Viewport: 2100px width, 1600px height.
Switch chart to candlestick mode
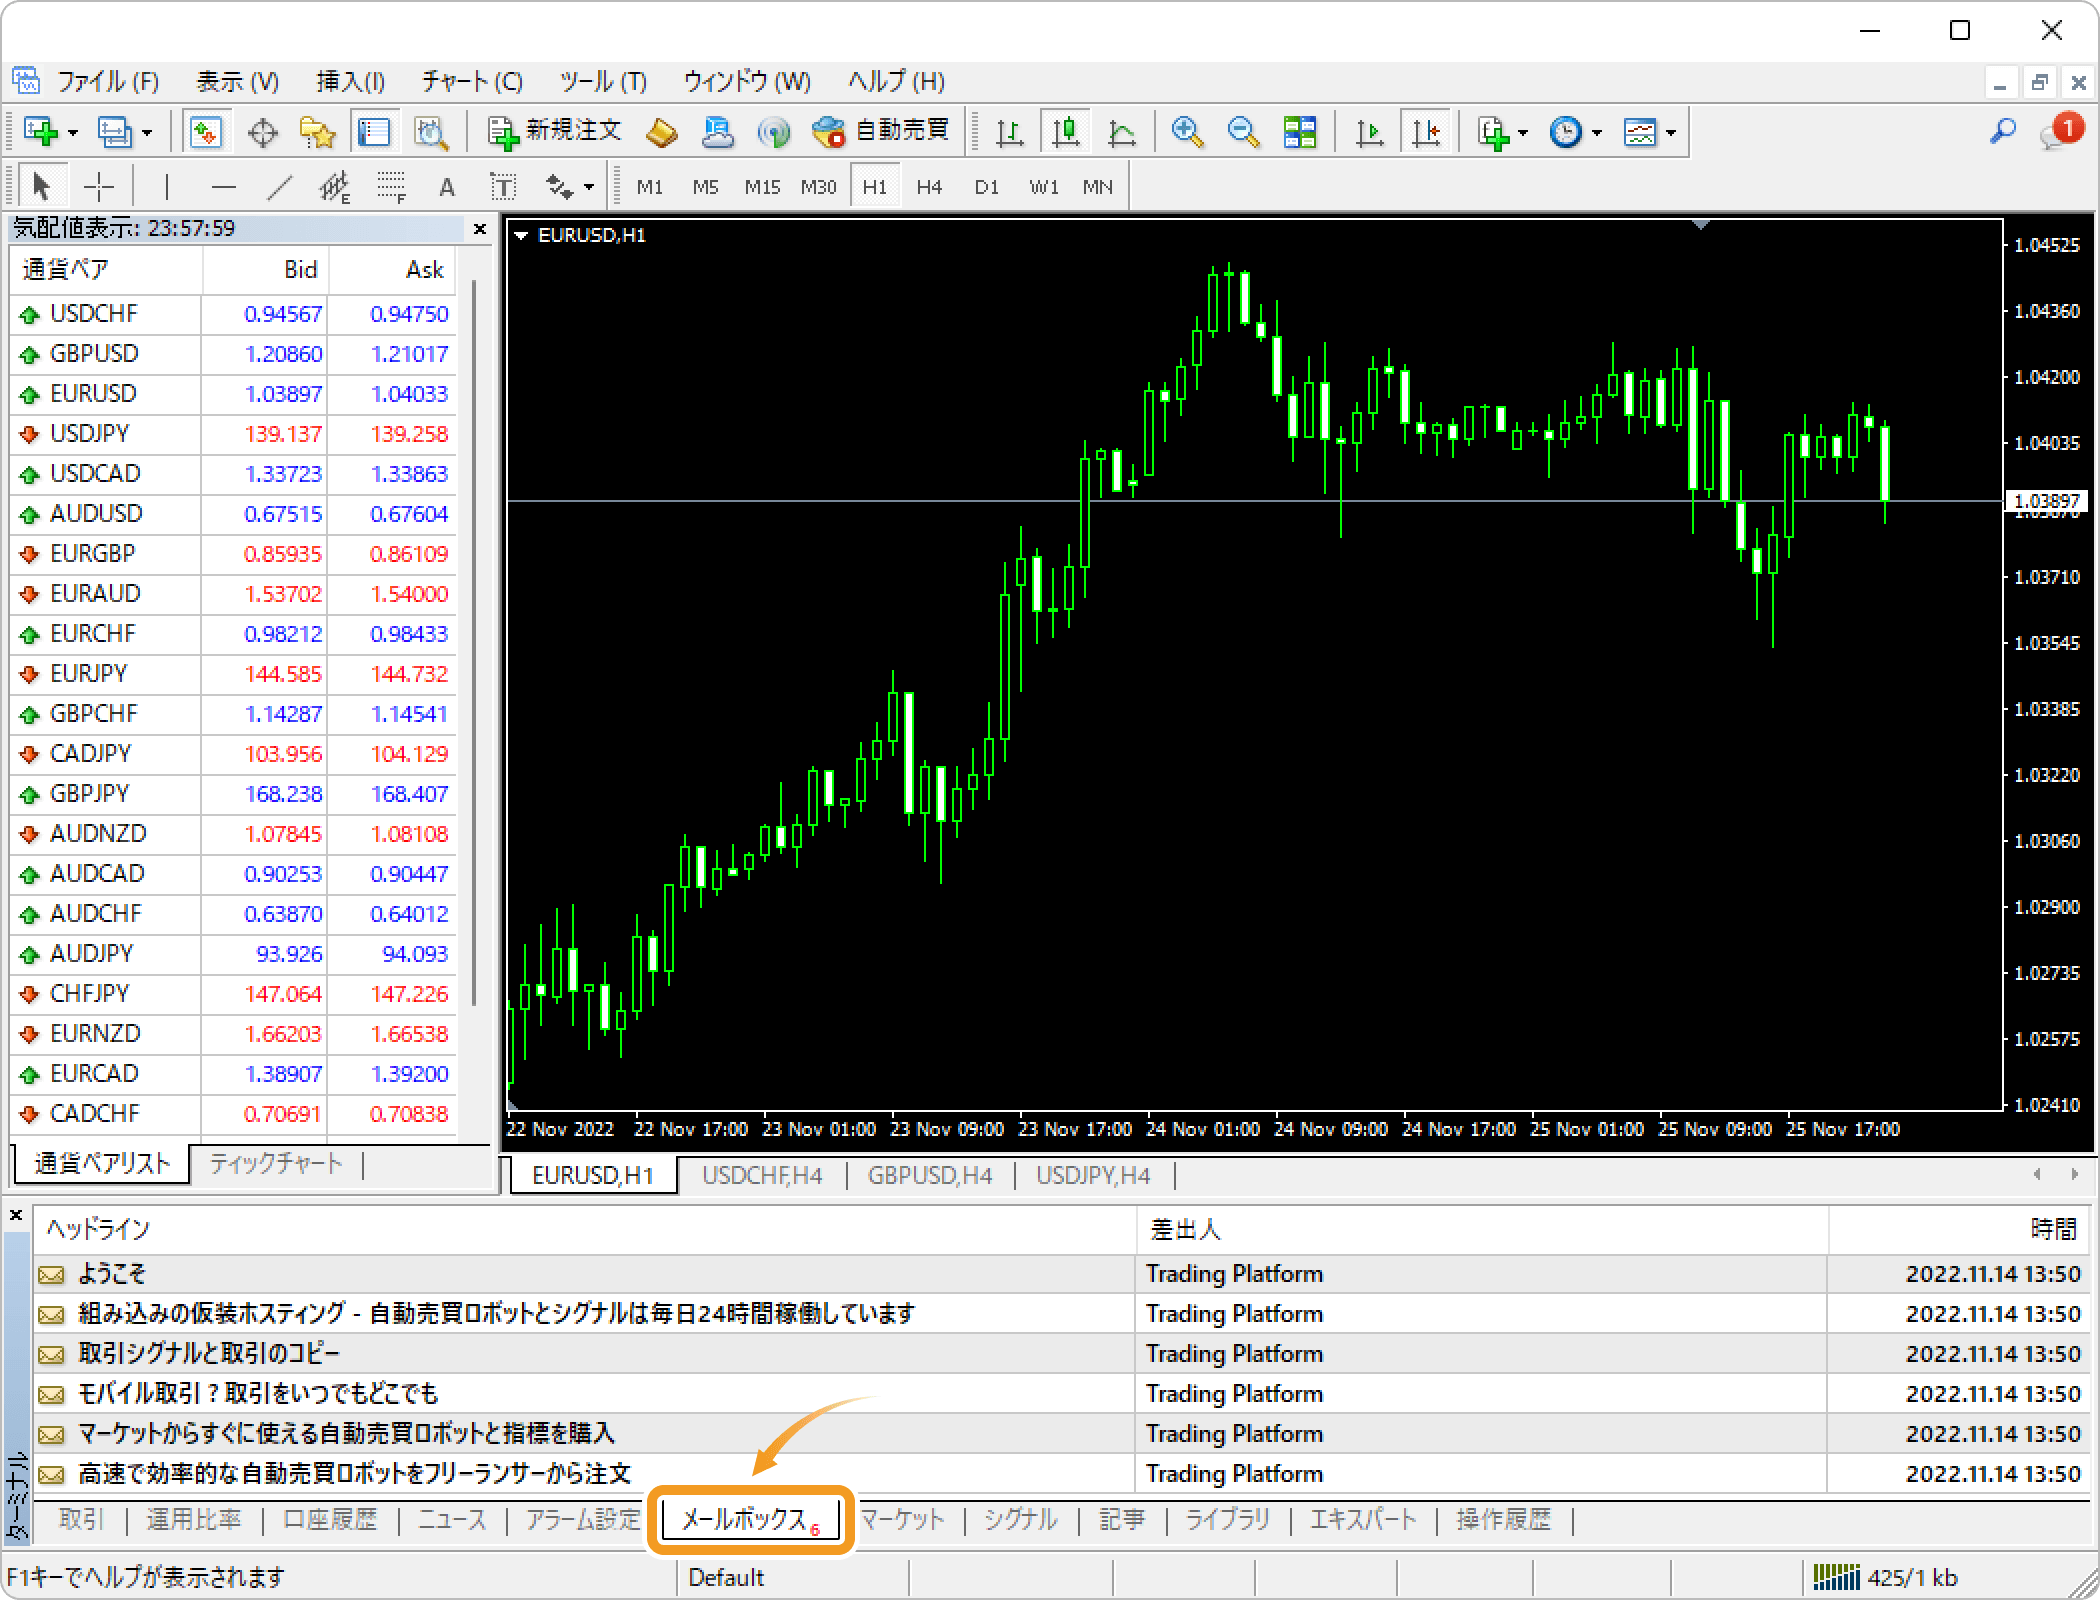(1066, 132)
